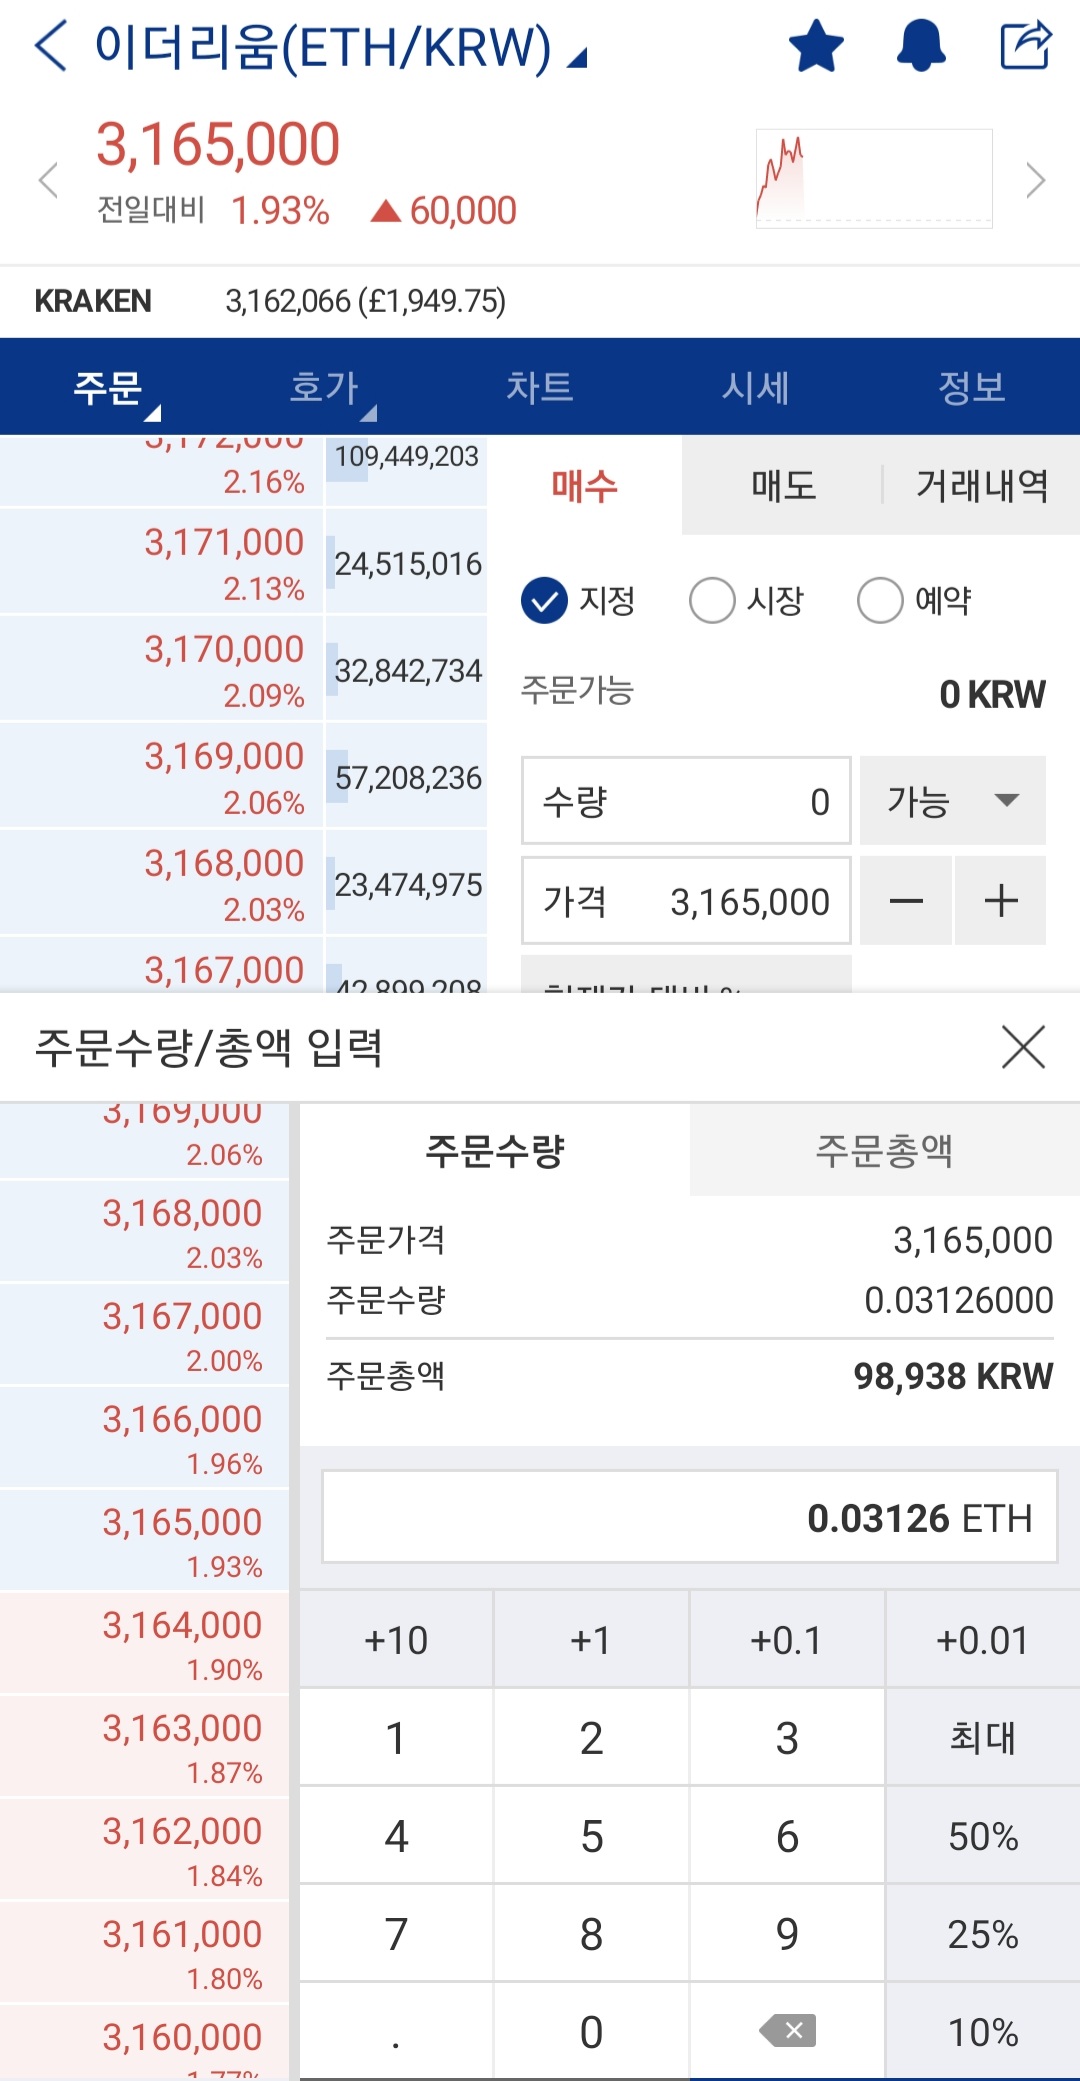This screenshot has height=2081, width=1080.
Task: Pick the 3,171,000 ask price in upper order book
Action: (x=162, y=561)
